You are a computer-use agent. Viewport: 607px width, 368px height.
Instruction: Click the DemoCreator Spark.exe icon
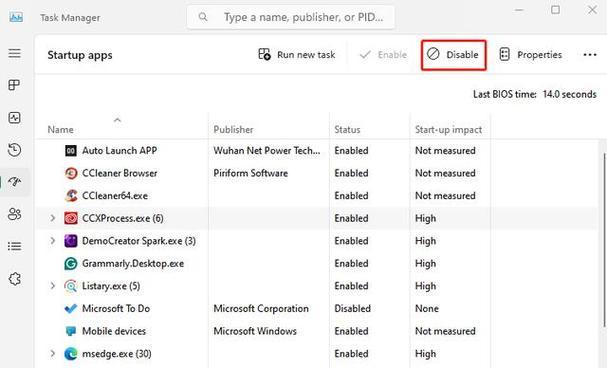[x=70, y=241]
